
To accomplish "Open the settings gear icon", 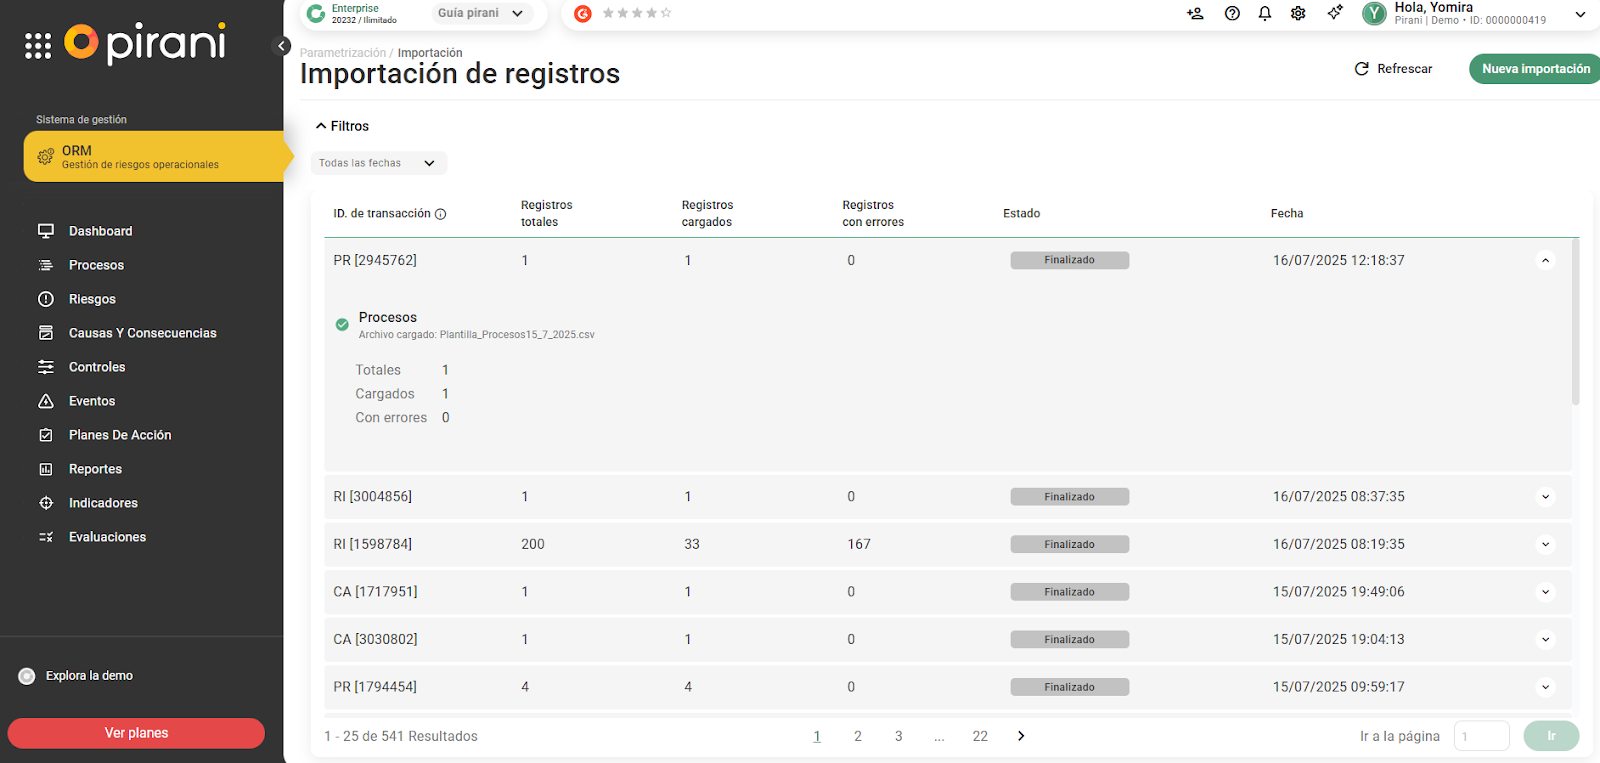I will (x=1298, y=13).
